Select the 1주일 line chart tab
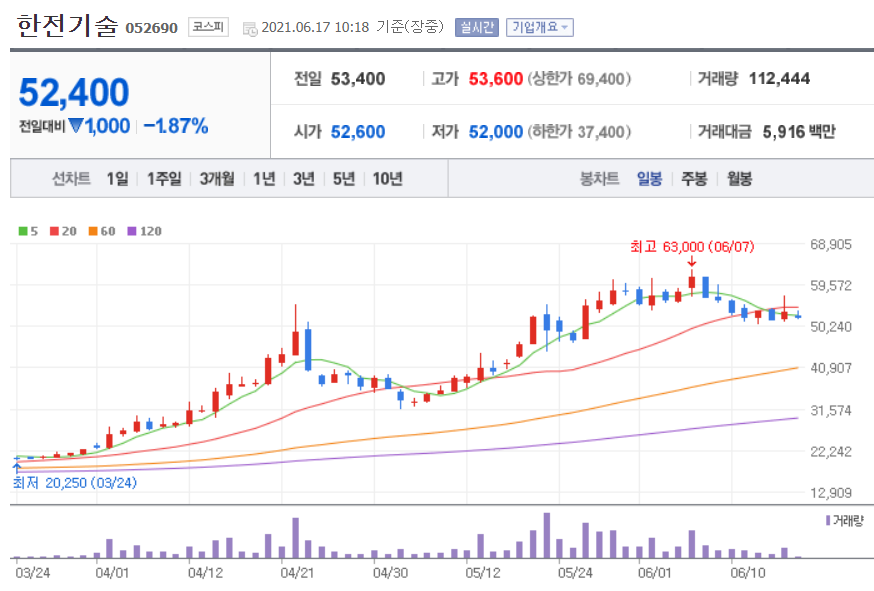The width and height of the screenshot is (874, 591). pyautogui.click(x=164, y=178)
